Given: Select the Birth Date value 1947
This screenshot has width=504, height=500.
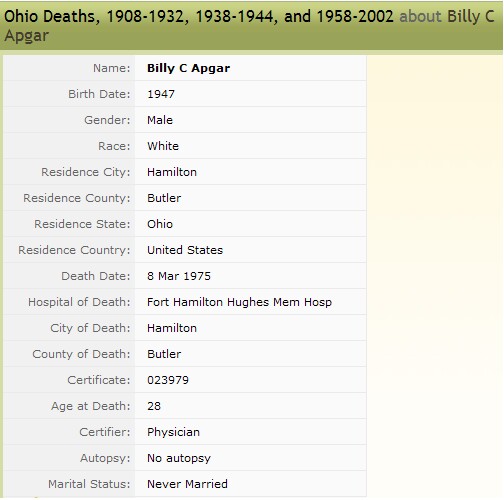Looking at the screenshot, I should 161,94.
